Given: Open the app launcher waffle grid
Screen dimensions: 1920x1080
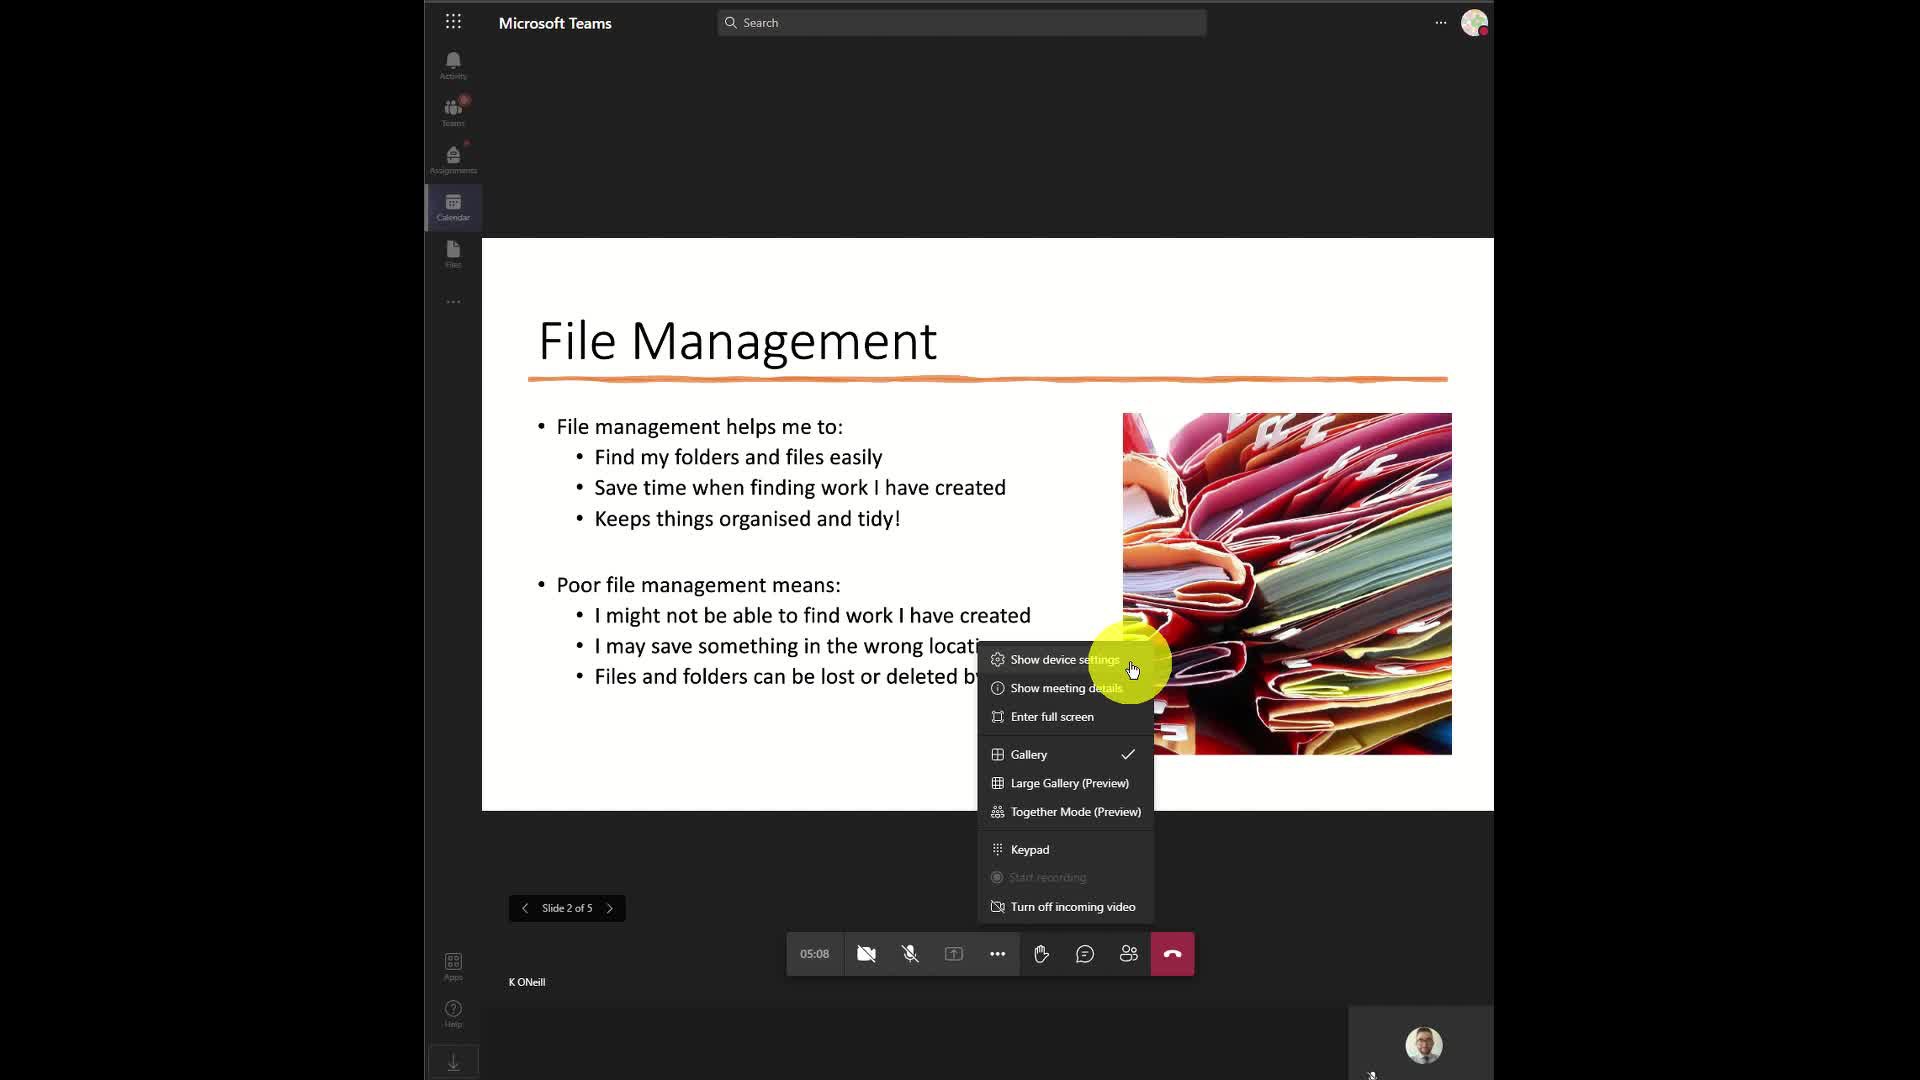Looking at the screenshot, I should [x=453, y=22].
